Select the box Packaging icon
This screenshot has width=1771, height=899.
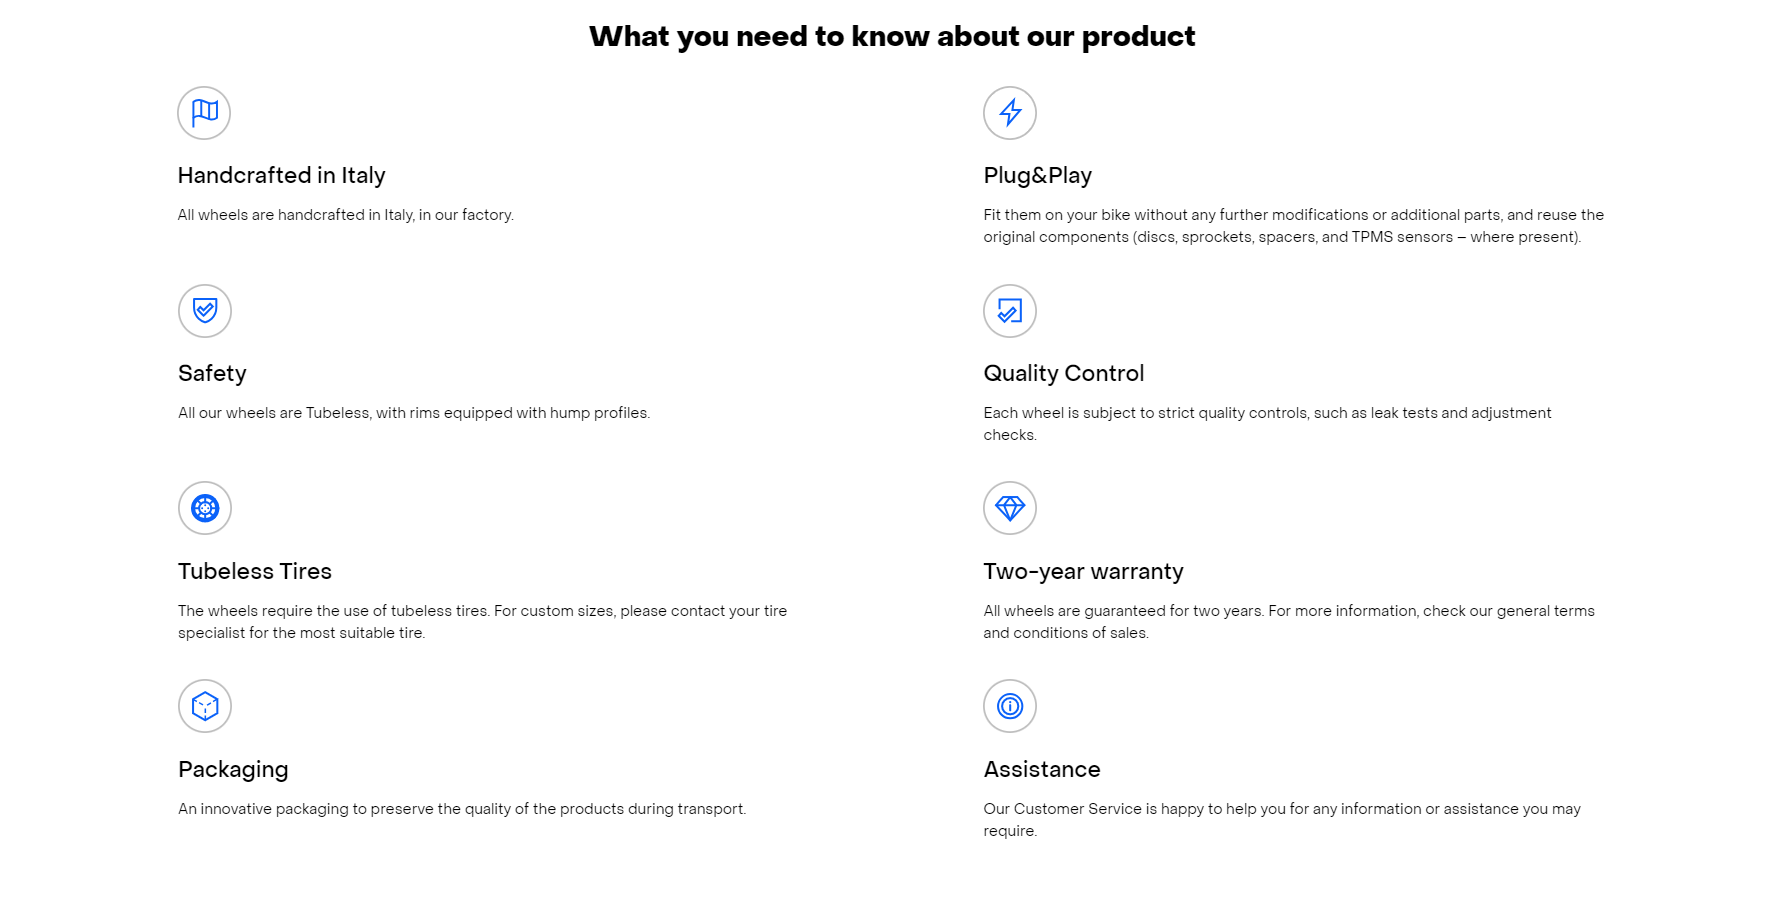tap(205, 706)
